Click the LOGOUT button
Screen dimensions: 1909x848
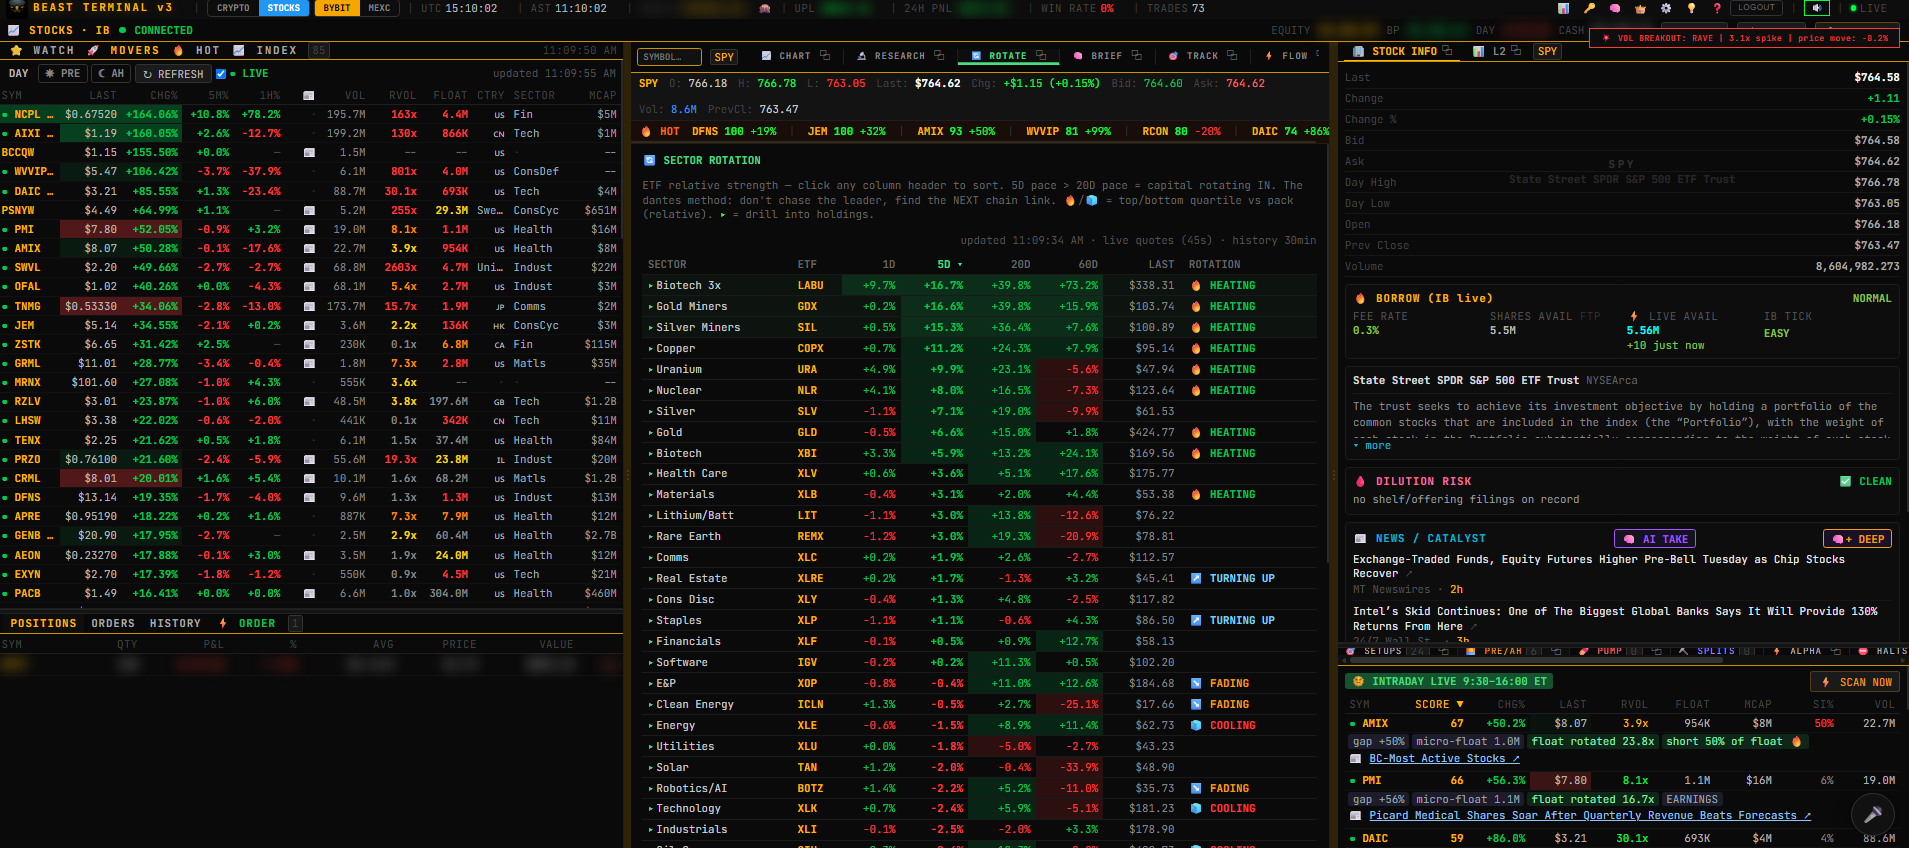(x=1757, y=8)
